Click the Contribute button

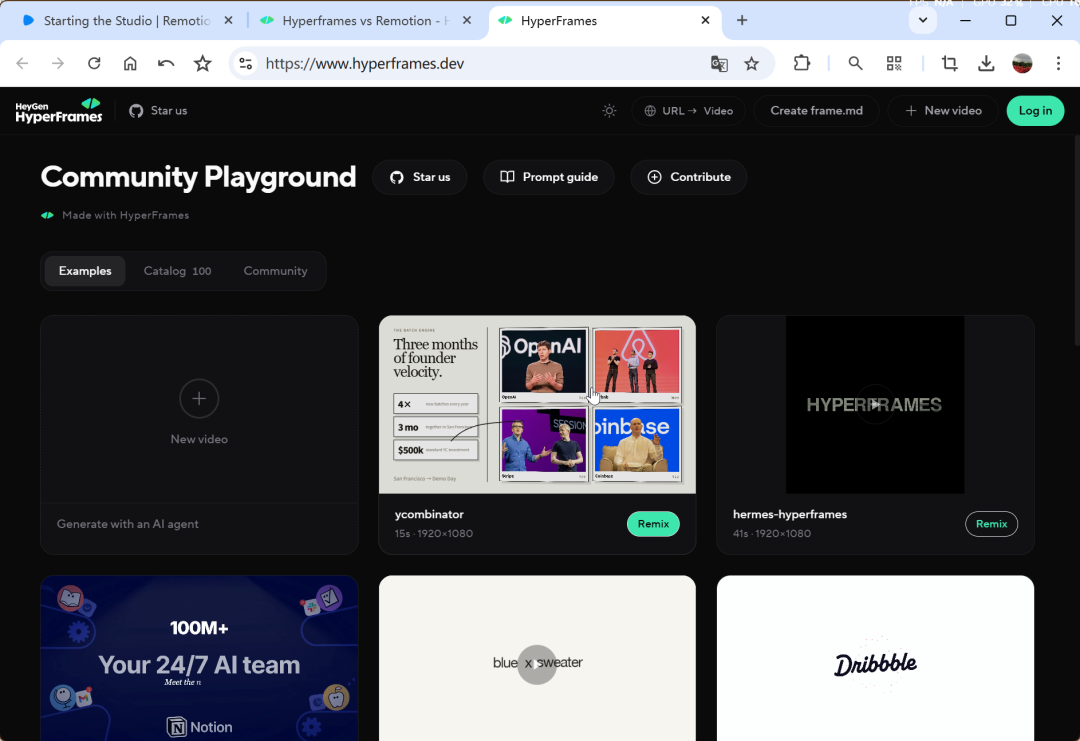tap(689, 177)
